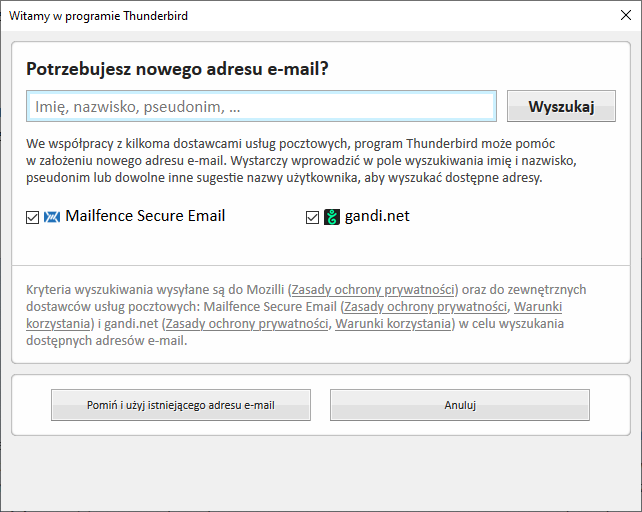The image size is (642, 512).
Task: Click the Kryteria wyszukiwania disclaimer text
Action: click(306, 315)
